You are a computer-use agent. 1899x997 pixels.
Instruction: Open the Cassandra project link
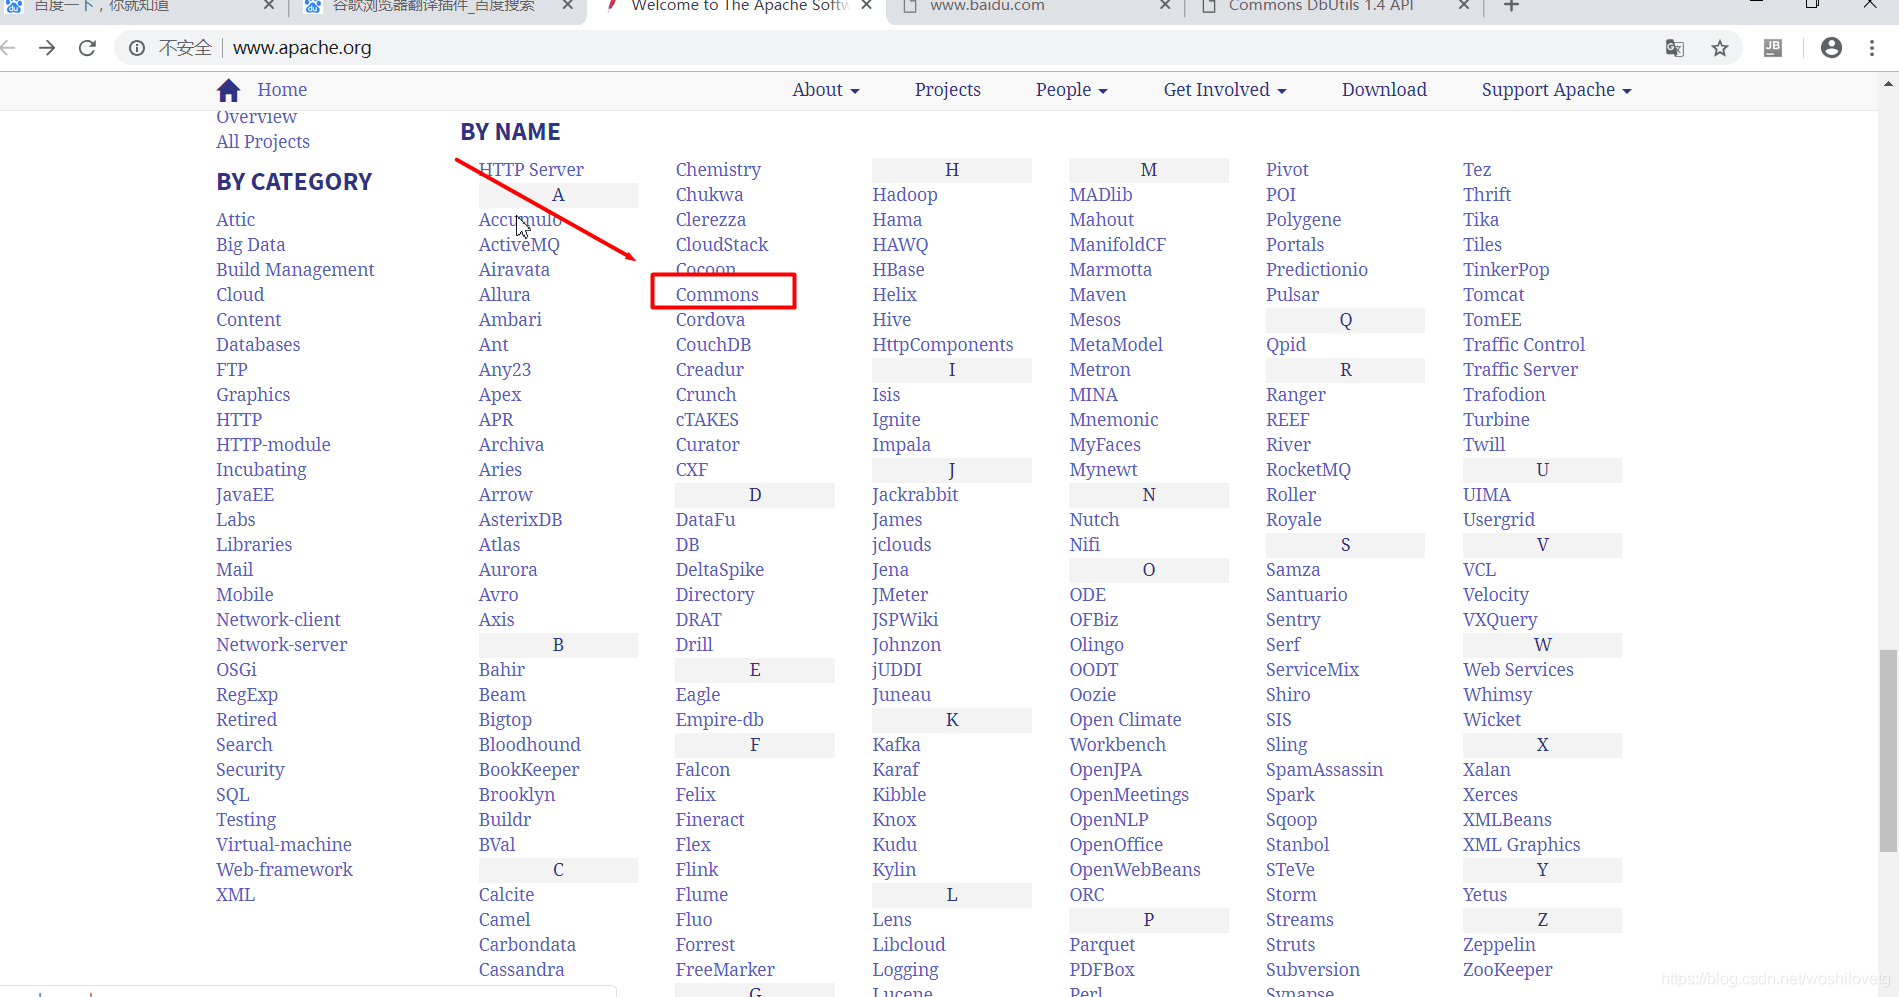[x=521, y=970]
